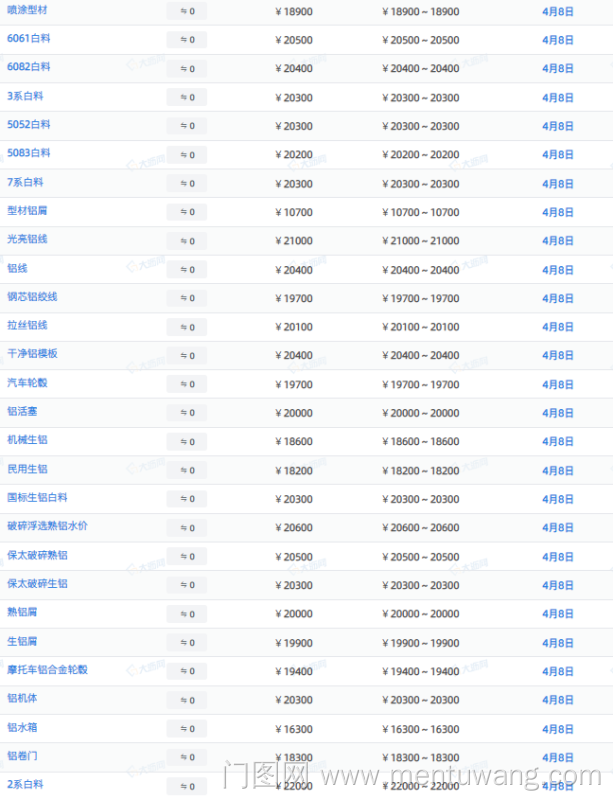Screen dimensions: 613x800
Task: Click the 拉丝铝线 link
Action: 27,326
